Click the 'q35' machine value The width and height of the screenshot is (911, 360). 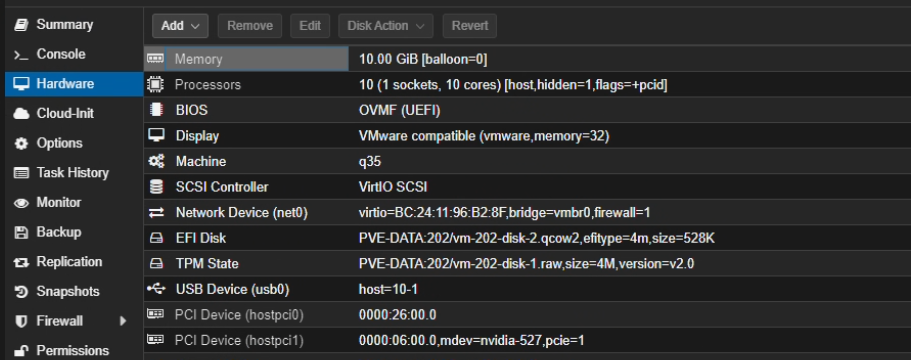tap(370, 161)
